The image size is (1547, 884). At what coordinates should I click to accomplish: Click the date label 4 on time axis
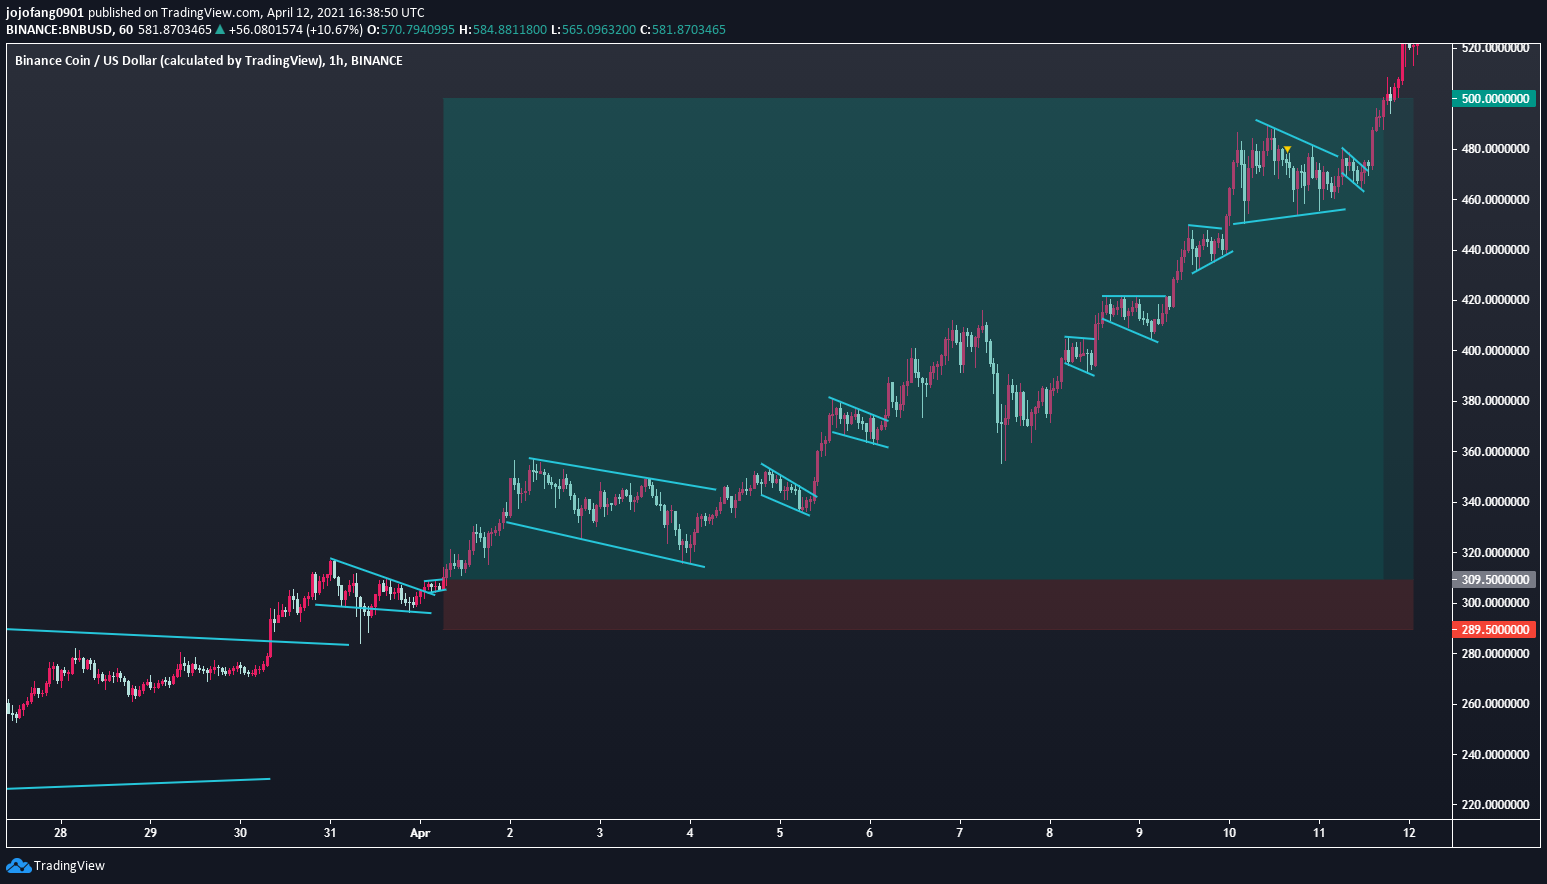point(690,832)
